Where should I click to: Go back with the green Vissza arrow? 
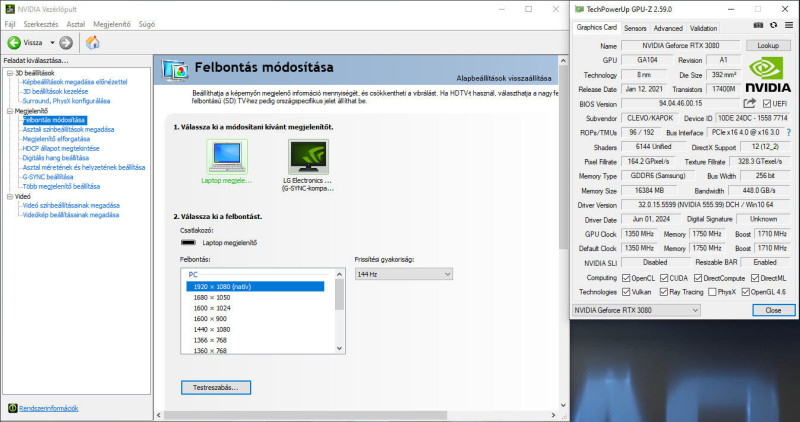tap(14, 43)
